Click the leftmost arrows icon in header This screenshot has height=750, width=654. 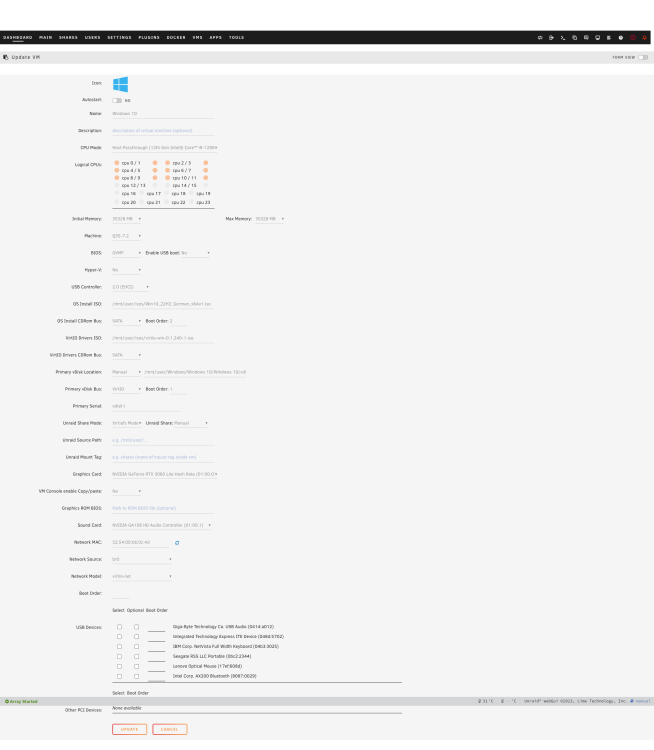point(540,37)
